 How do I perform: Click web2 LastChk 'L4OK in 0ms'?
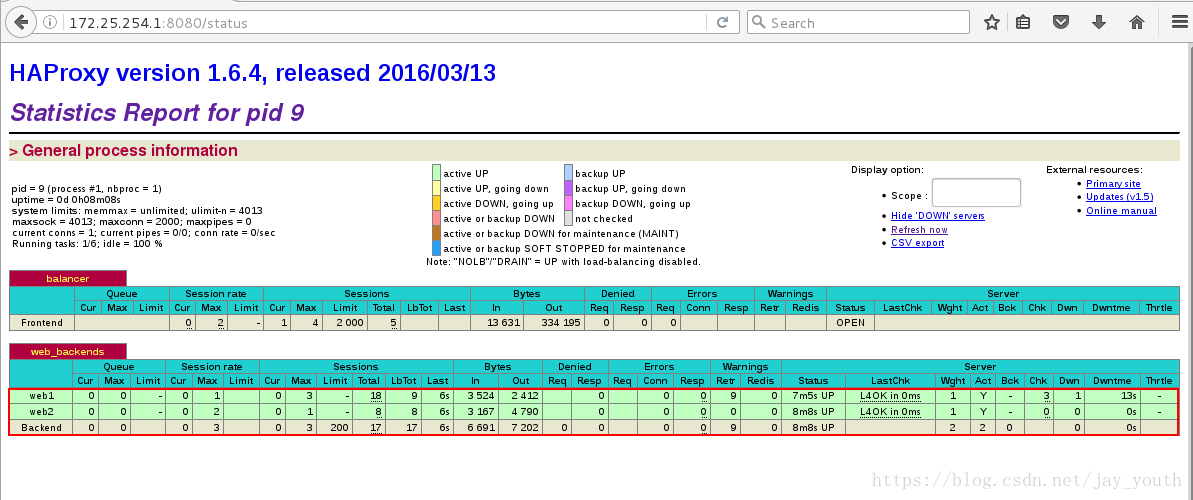(890, 412)
